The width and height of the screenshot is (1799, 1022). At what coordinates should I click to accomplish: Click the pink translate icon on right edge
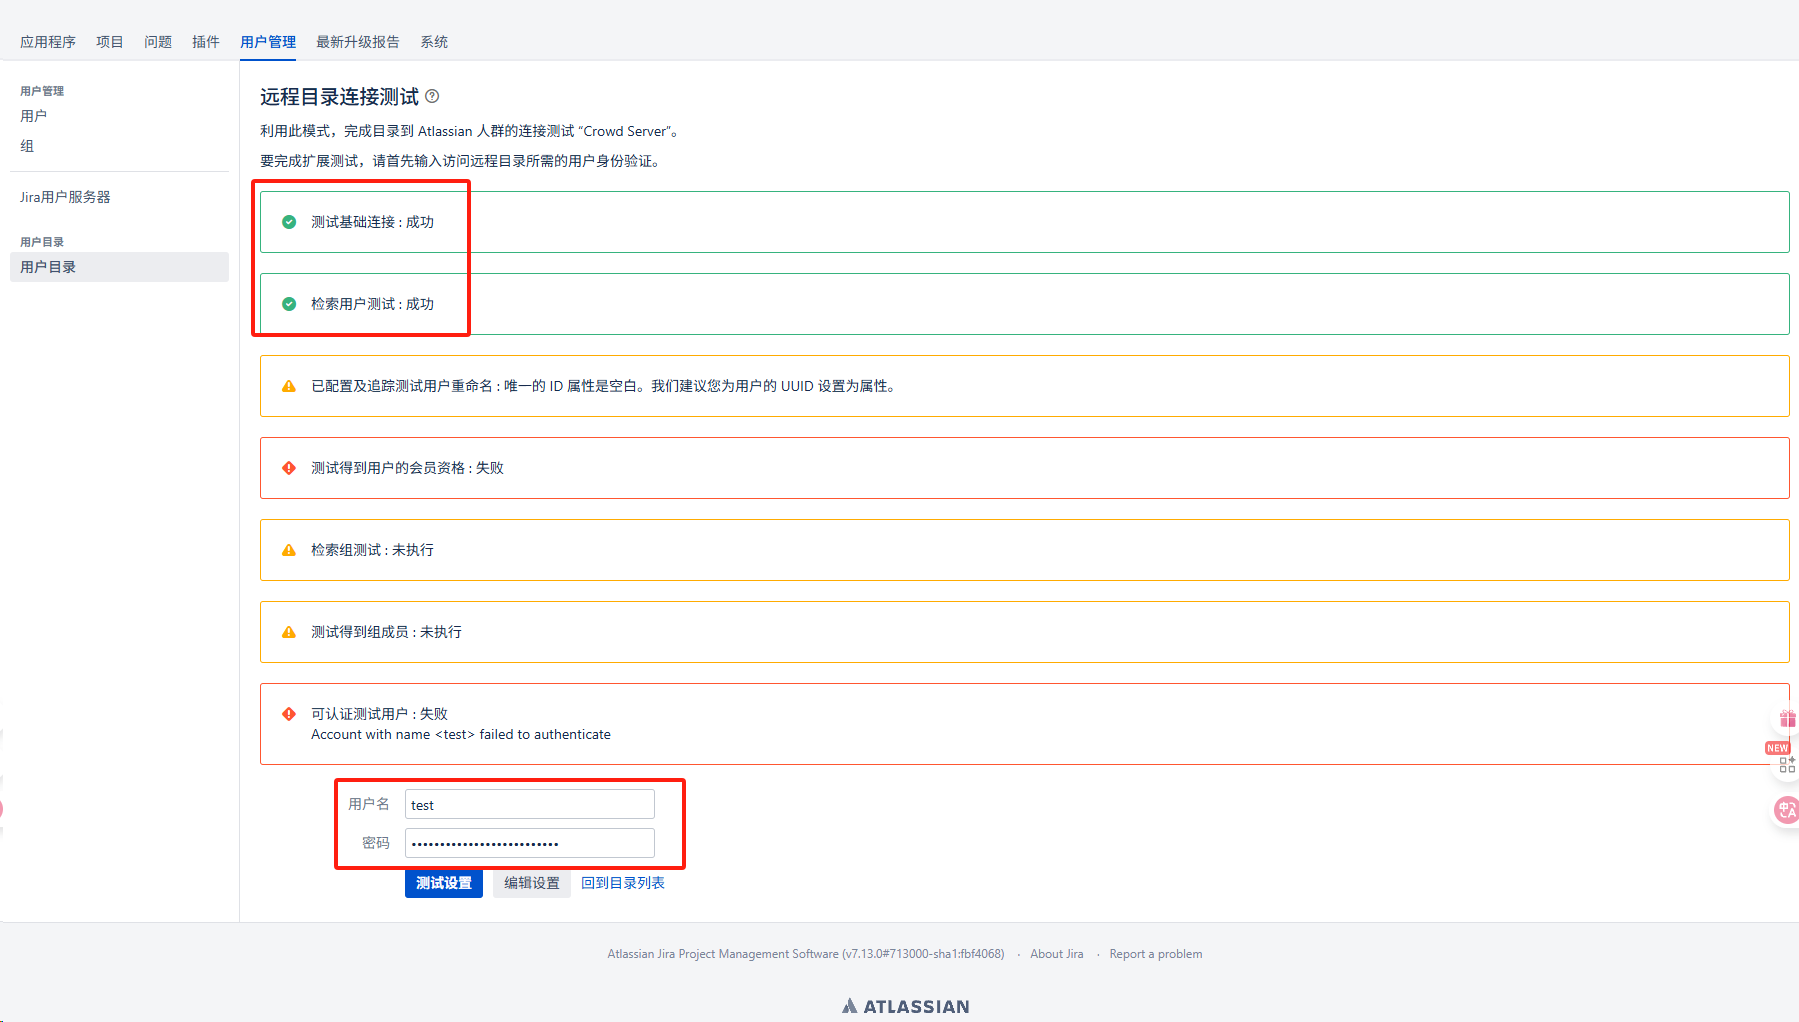[1786, 810]
